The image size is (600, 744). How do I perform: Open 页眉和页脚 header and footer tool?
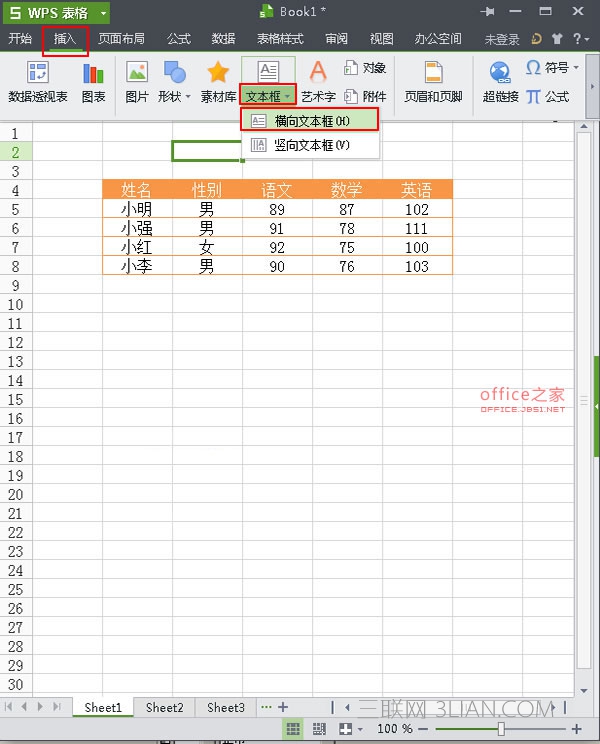coord(433,82)
